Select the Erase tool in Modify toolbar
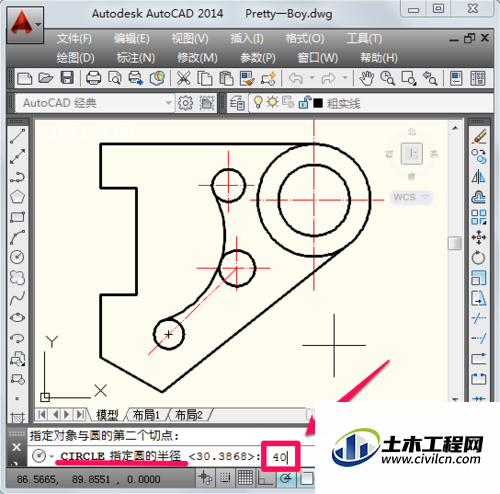The height and width of the screenshot is (494, 500). 479,136
